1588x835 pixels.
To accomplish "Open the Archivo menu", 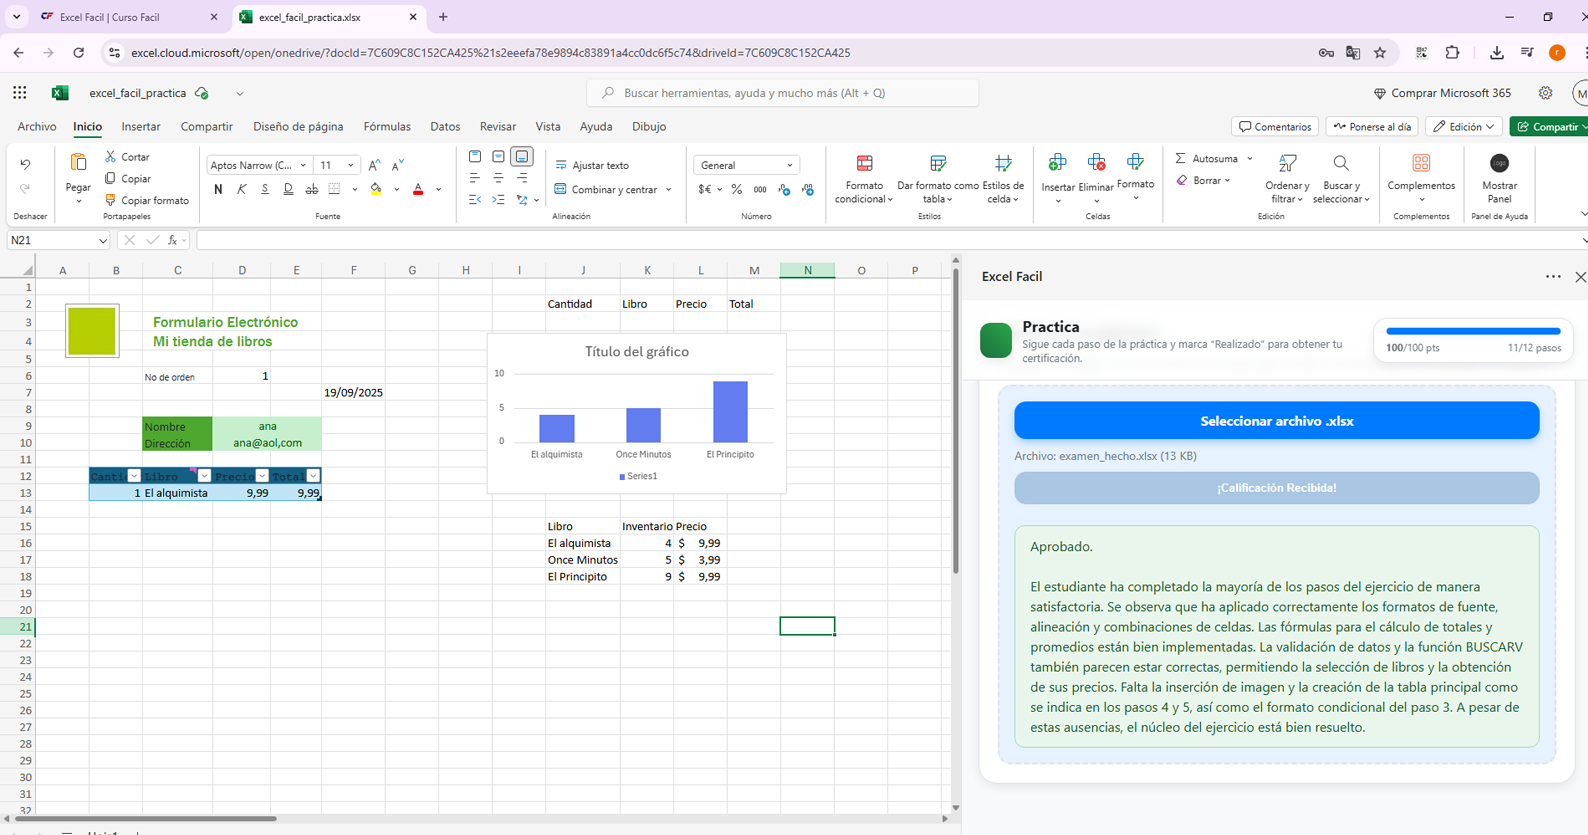I will (x=37, y=127).
